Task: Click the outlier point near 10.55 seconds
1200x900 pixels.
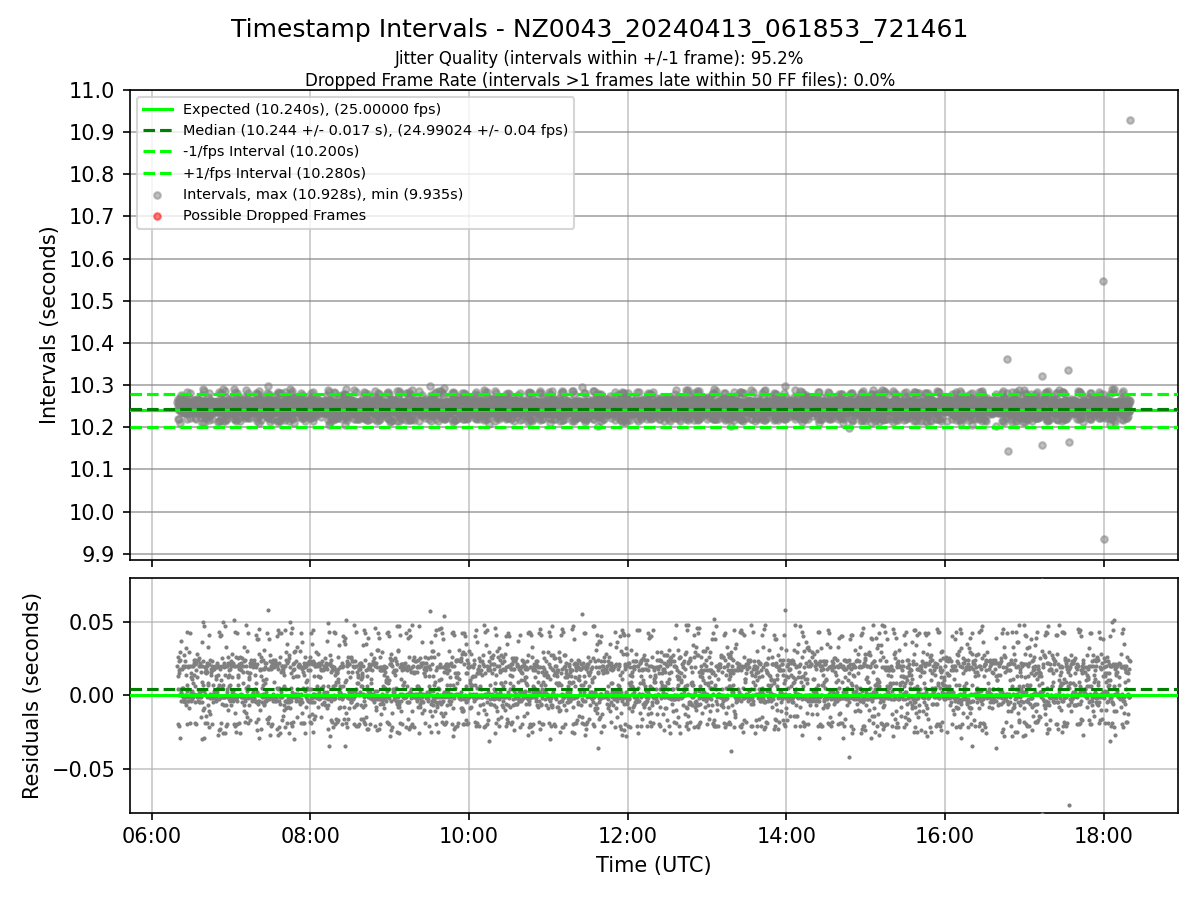Action: [1103, 281]
